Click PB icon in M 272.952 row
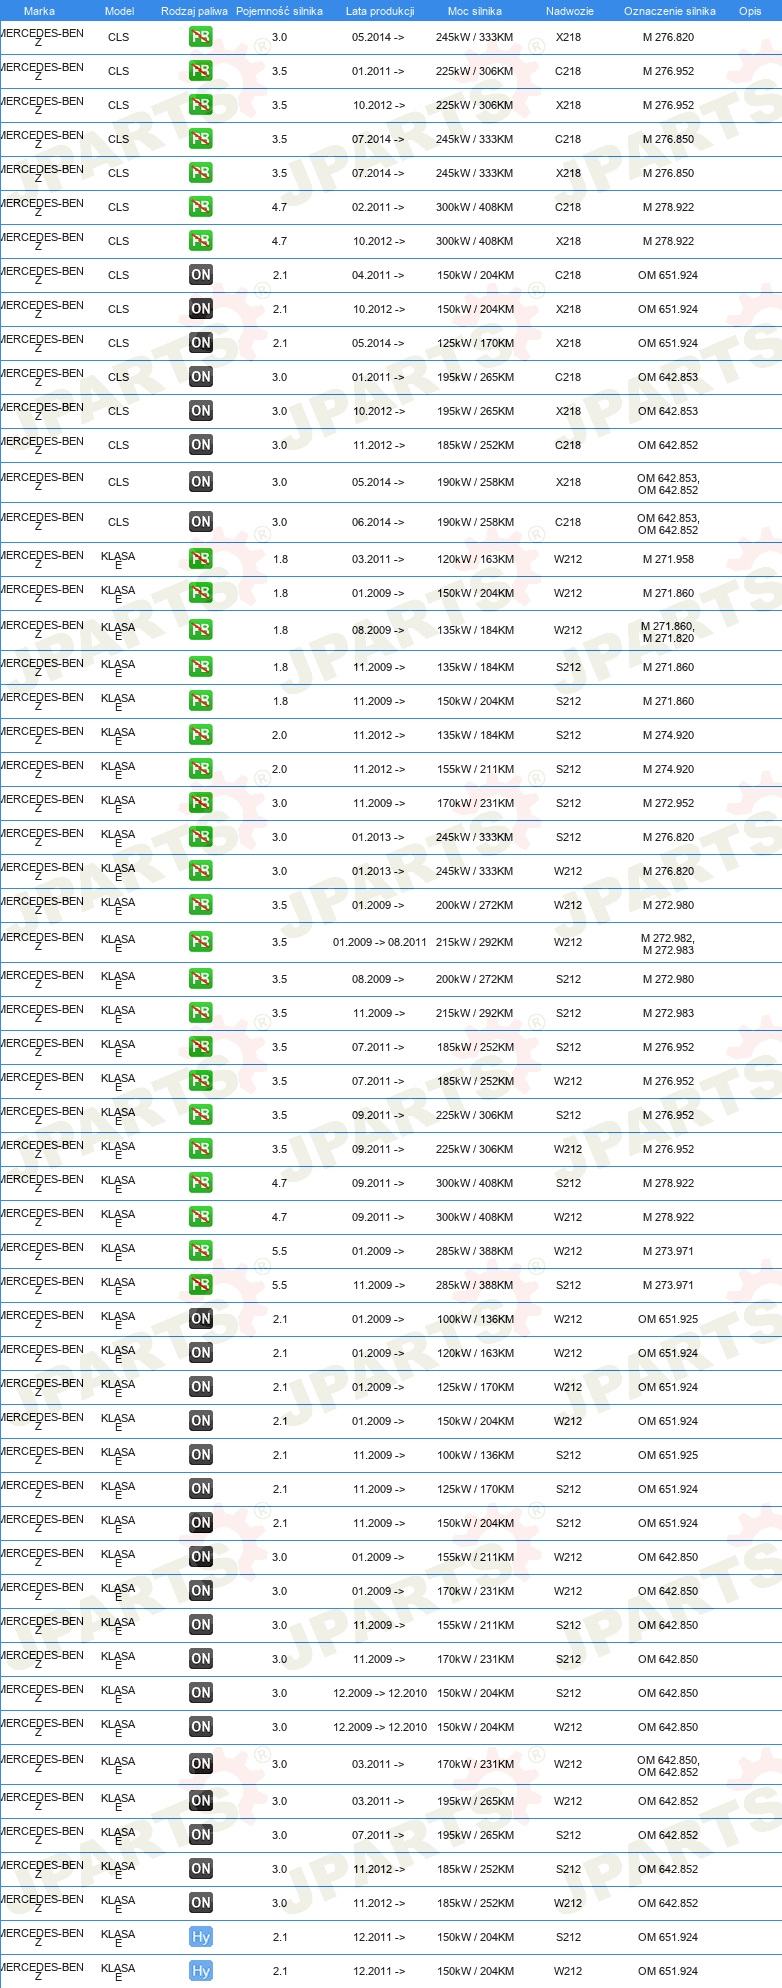The height and width of the screenshot is (1988, 782). click(200, 803)
